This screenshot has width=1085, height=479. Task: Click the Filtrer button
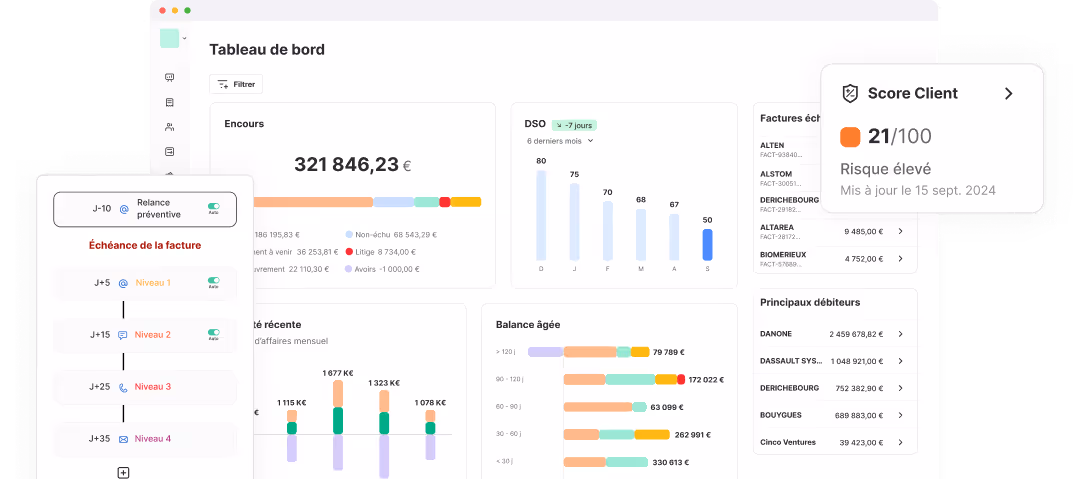236,84
